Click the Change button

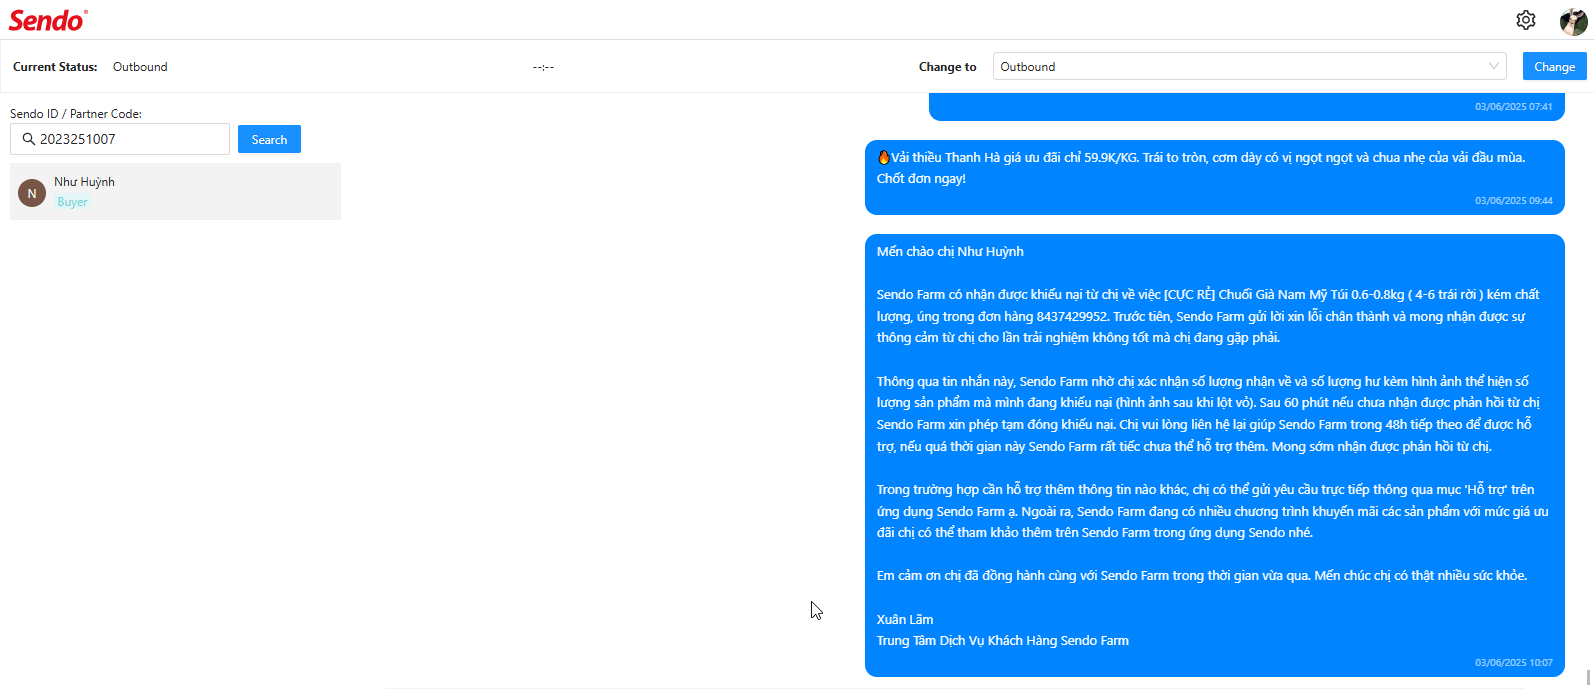(x=1554, y=66)
